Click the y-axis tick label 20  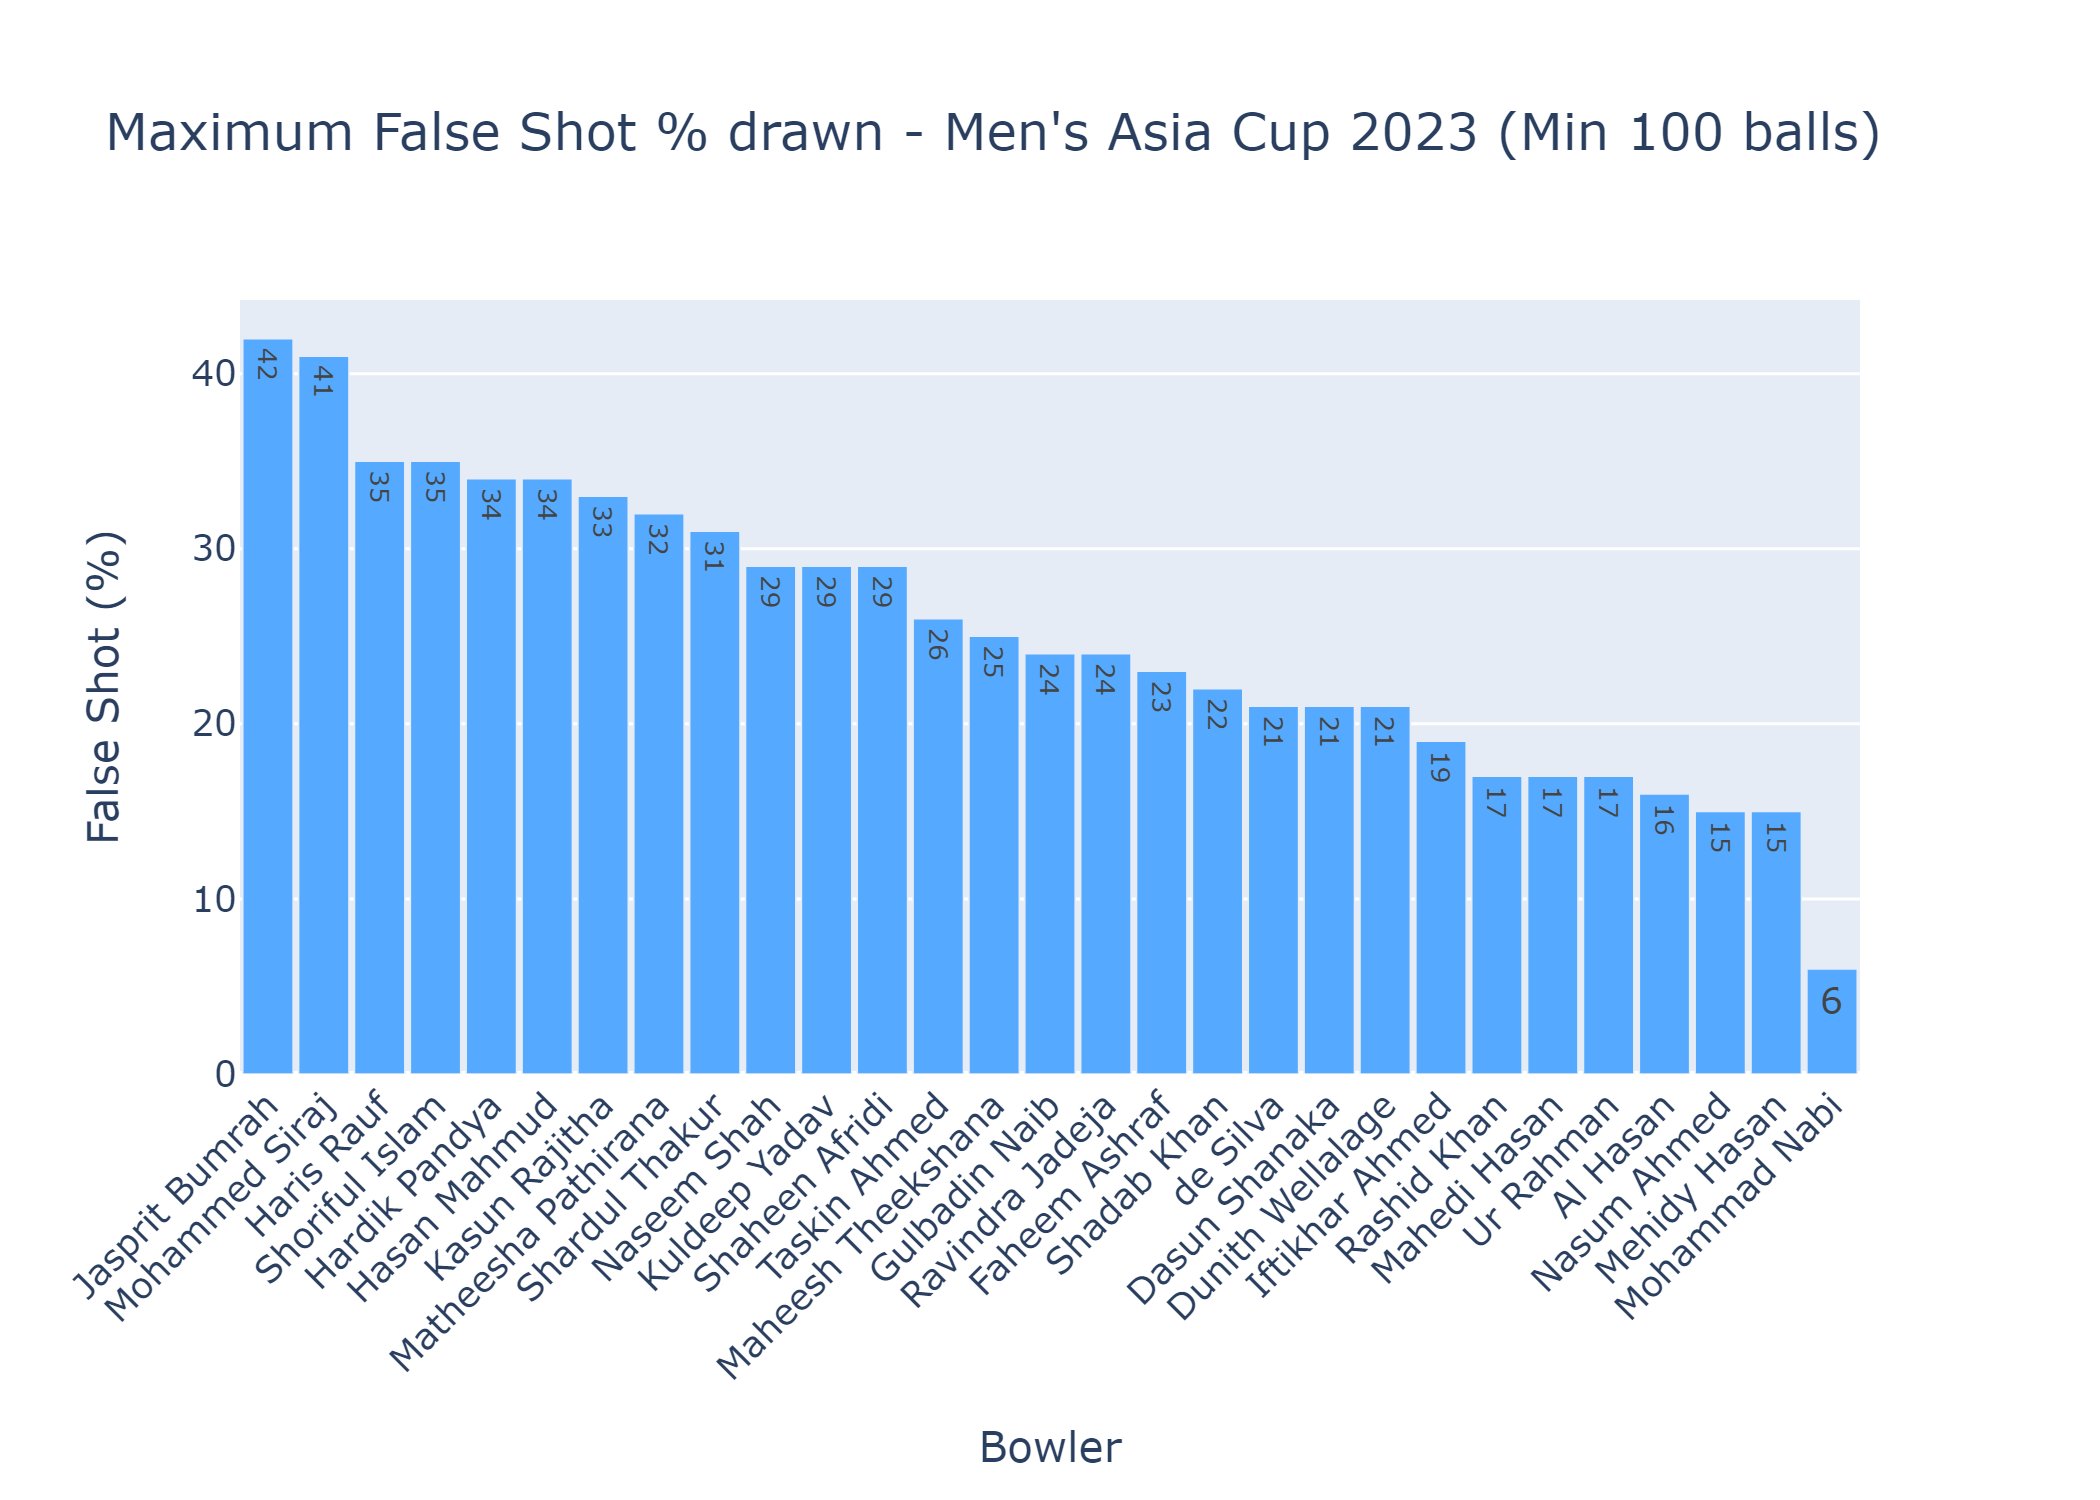click(213, 724)
